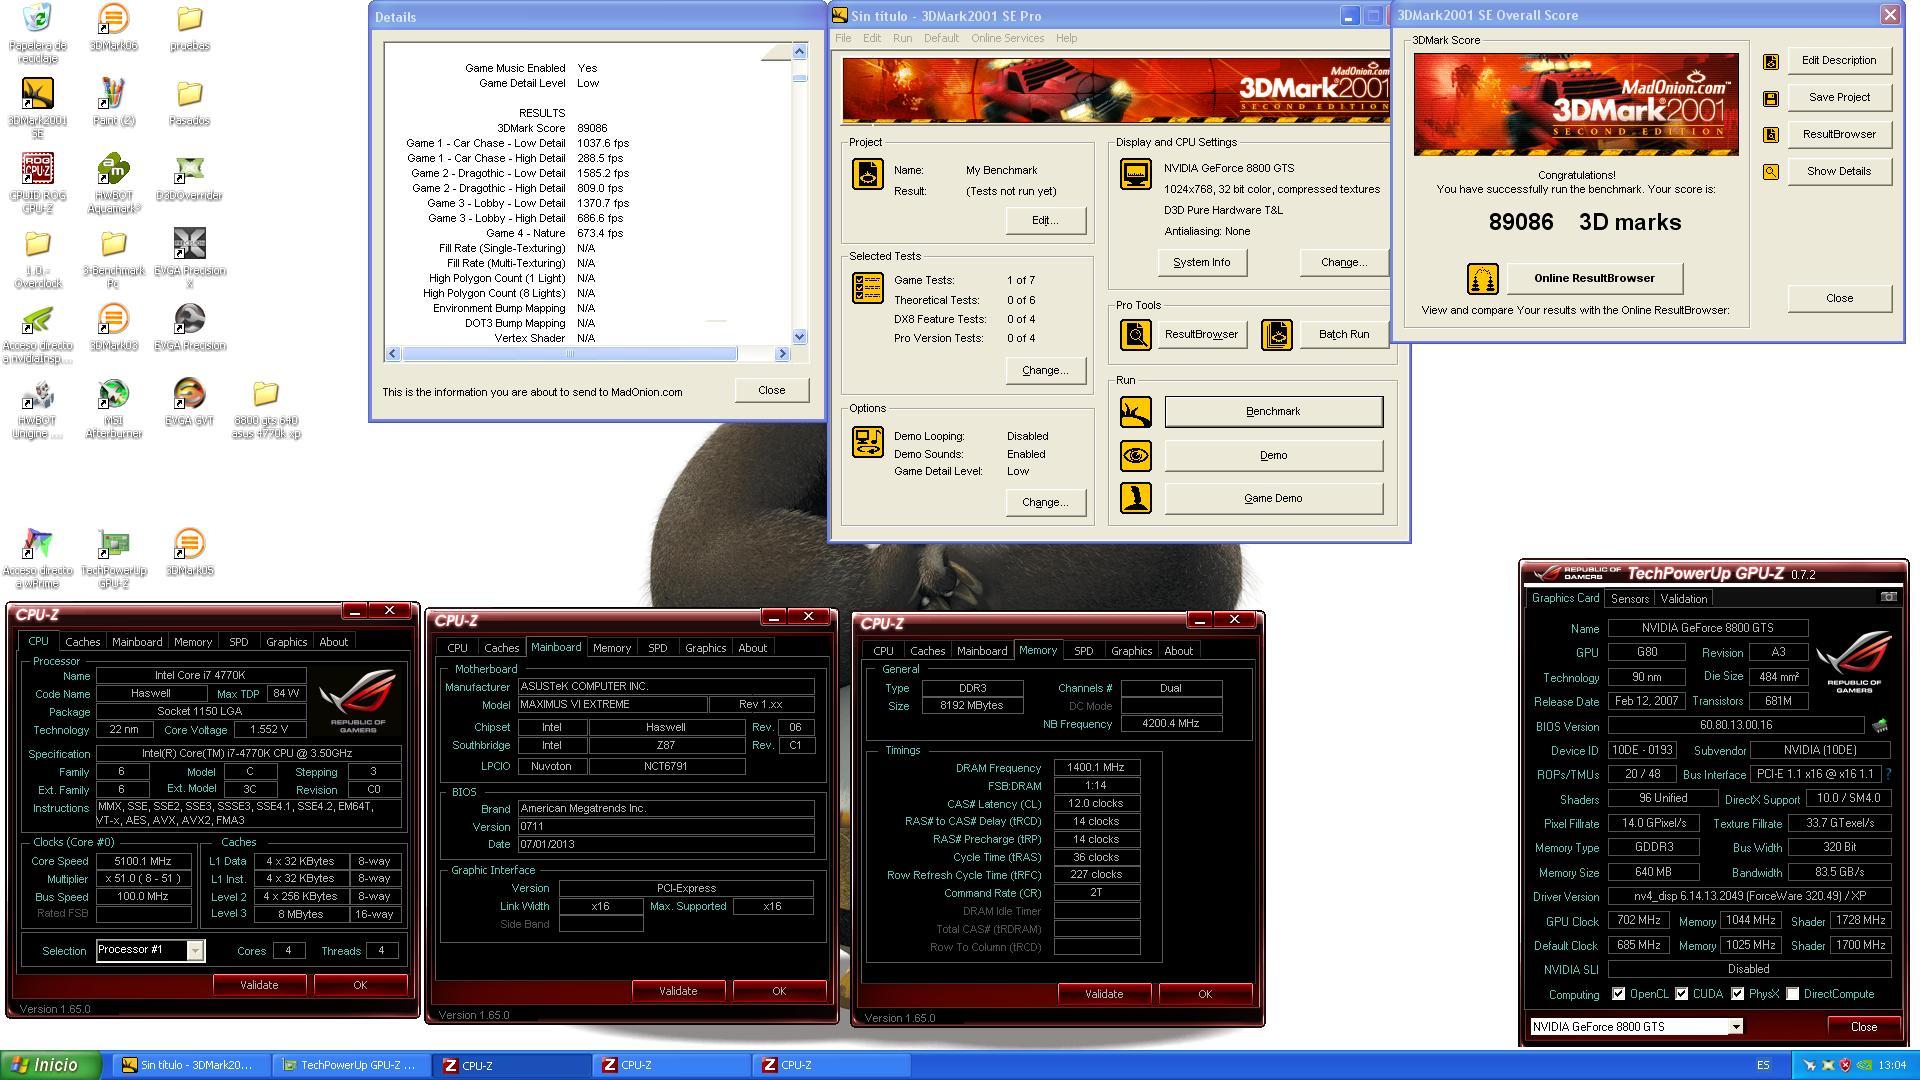Open the Inicio start button
The image size is (1920, 1080).
tap(51, 1065)
